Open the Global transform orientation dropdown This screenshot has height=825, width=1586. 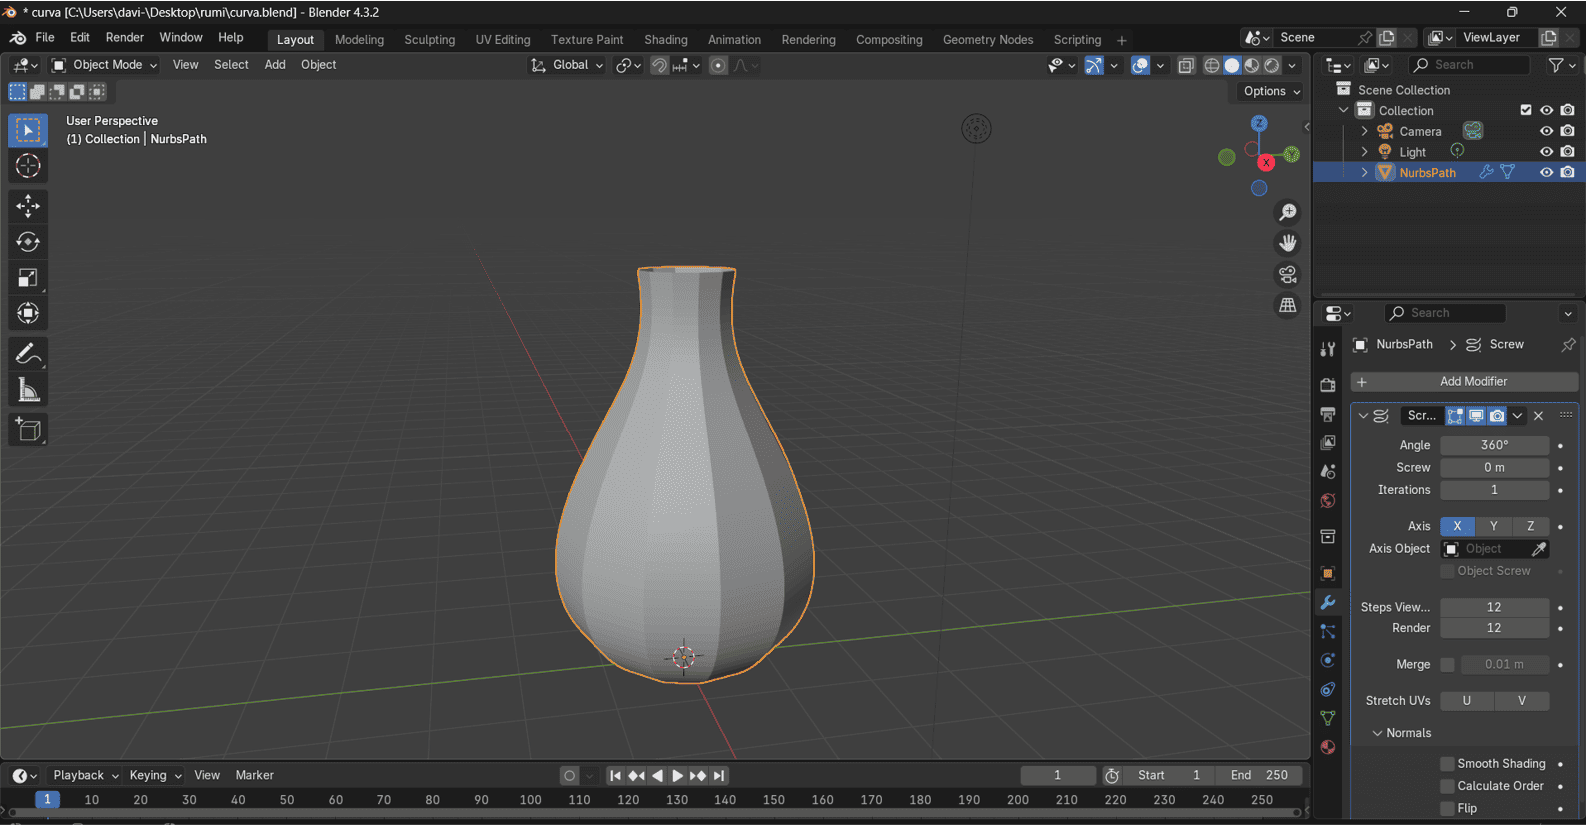(x=567, y=65)
